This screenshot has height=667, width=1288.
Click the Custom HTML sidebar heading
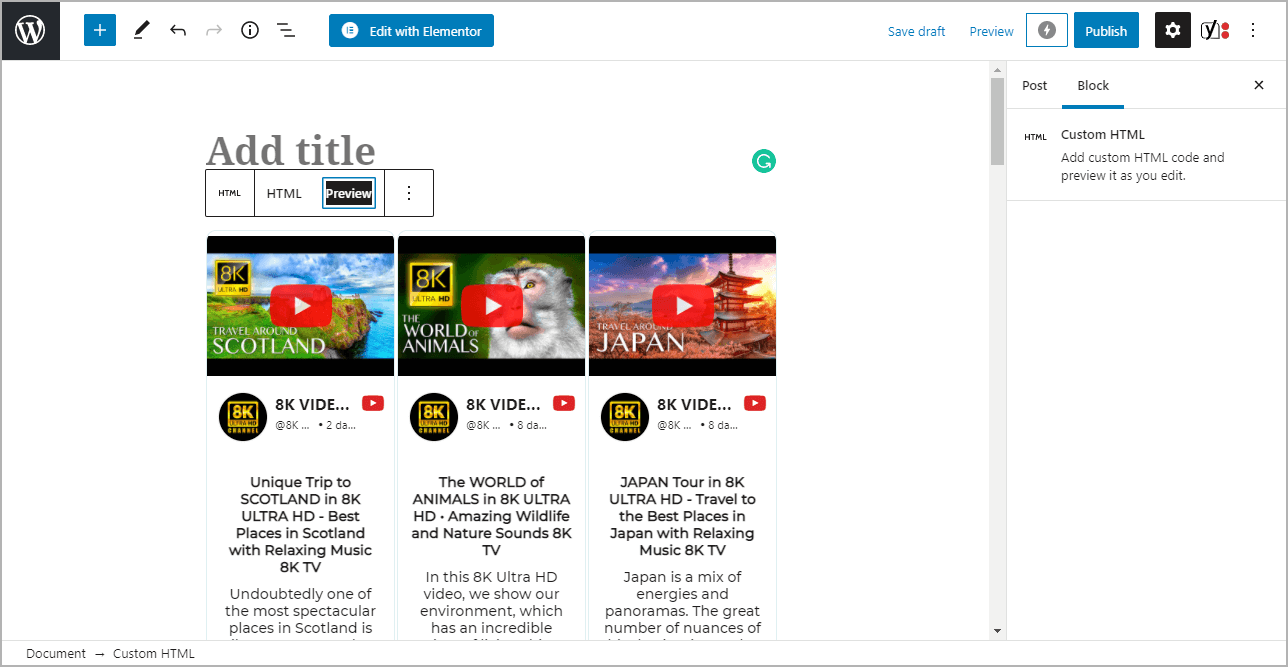pyautogui.click(x=1103, y=134)
